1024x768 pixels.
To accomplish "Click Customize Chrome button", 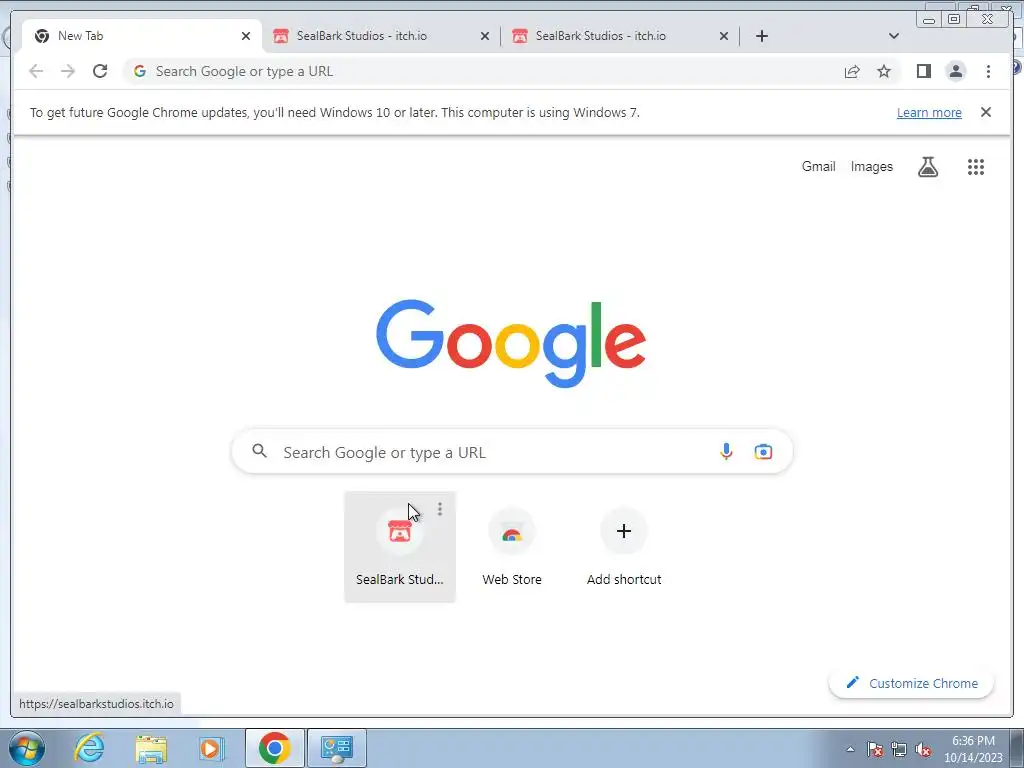I will [x=911, y=683].
